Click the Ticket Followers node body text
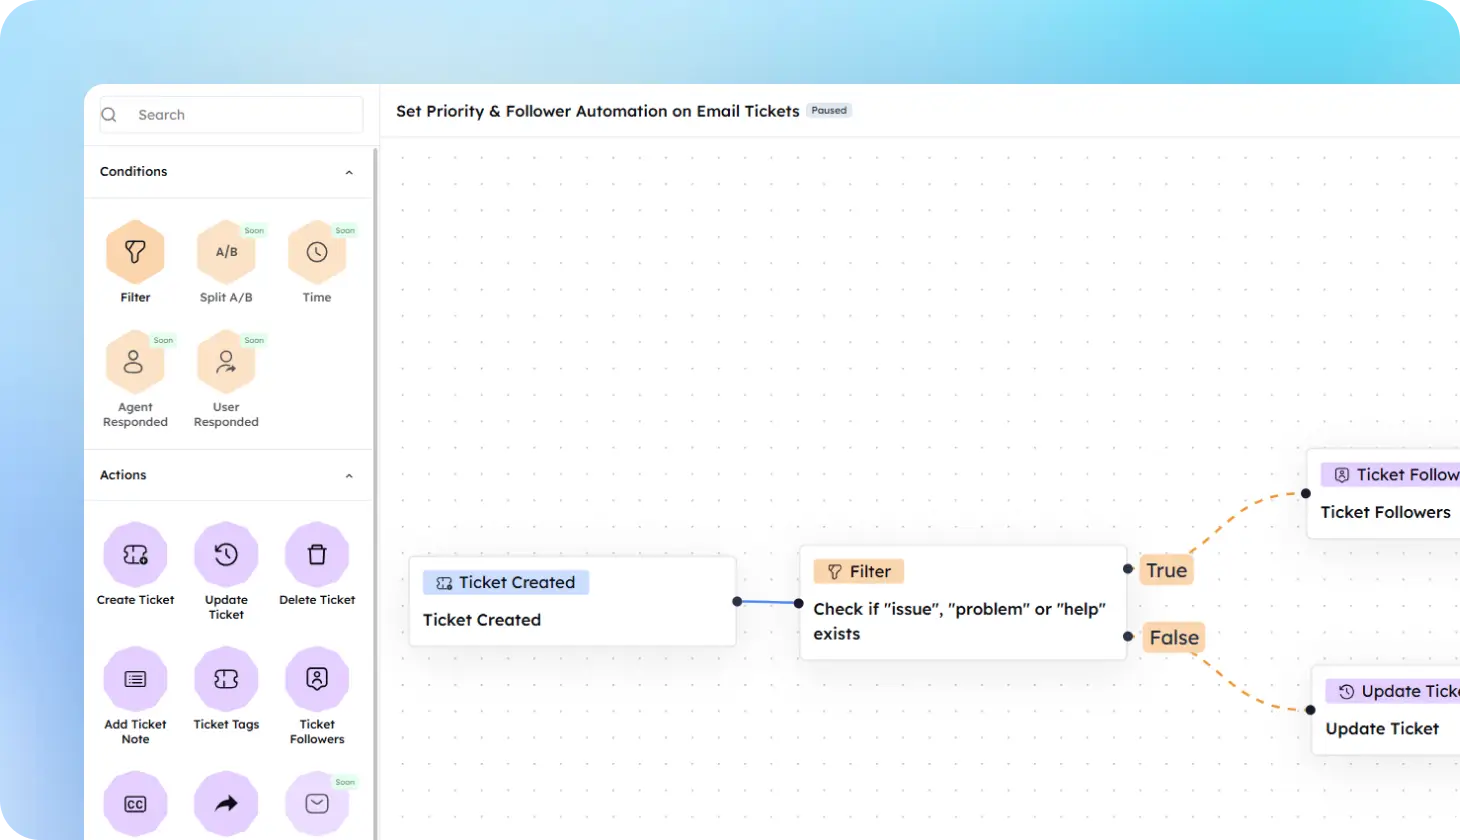Image resolution: width=1460 pixels, height=840 pixels. (x=1385, y=512)
